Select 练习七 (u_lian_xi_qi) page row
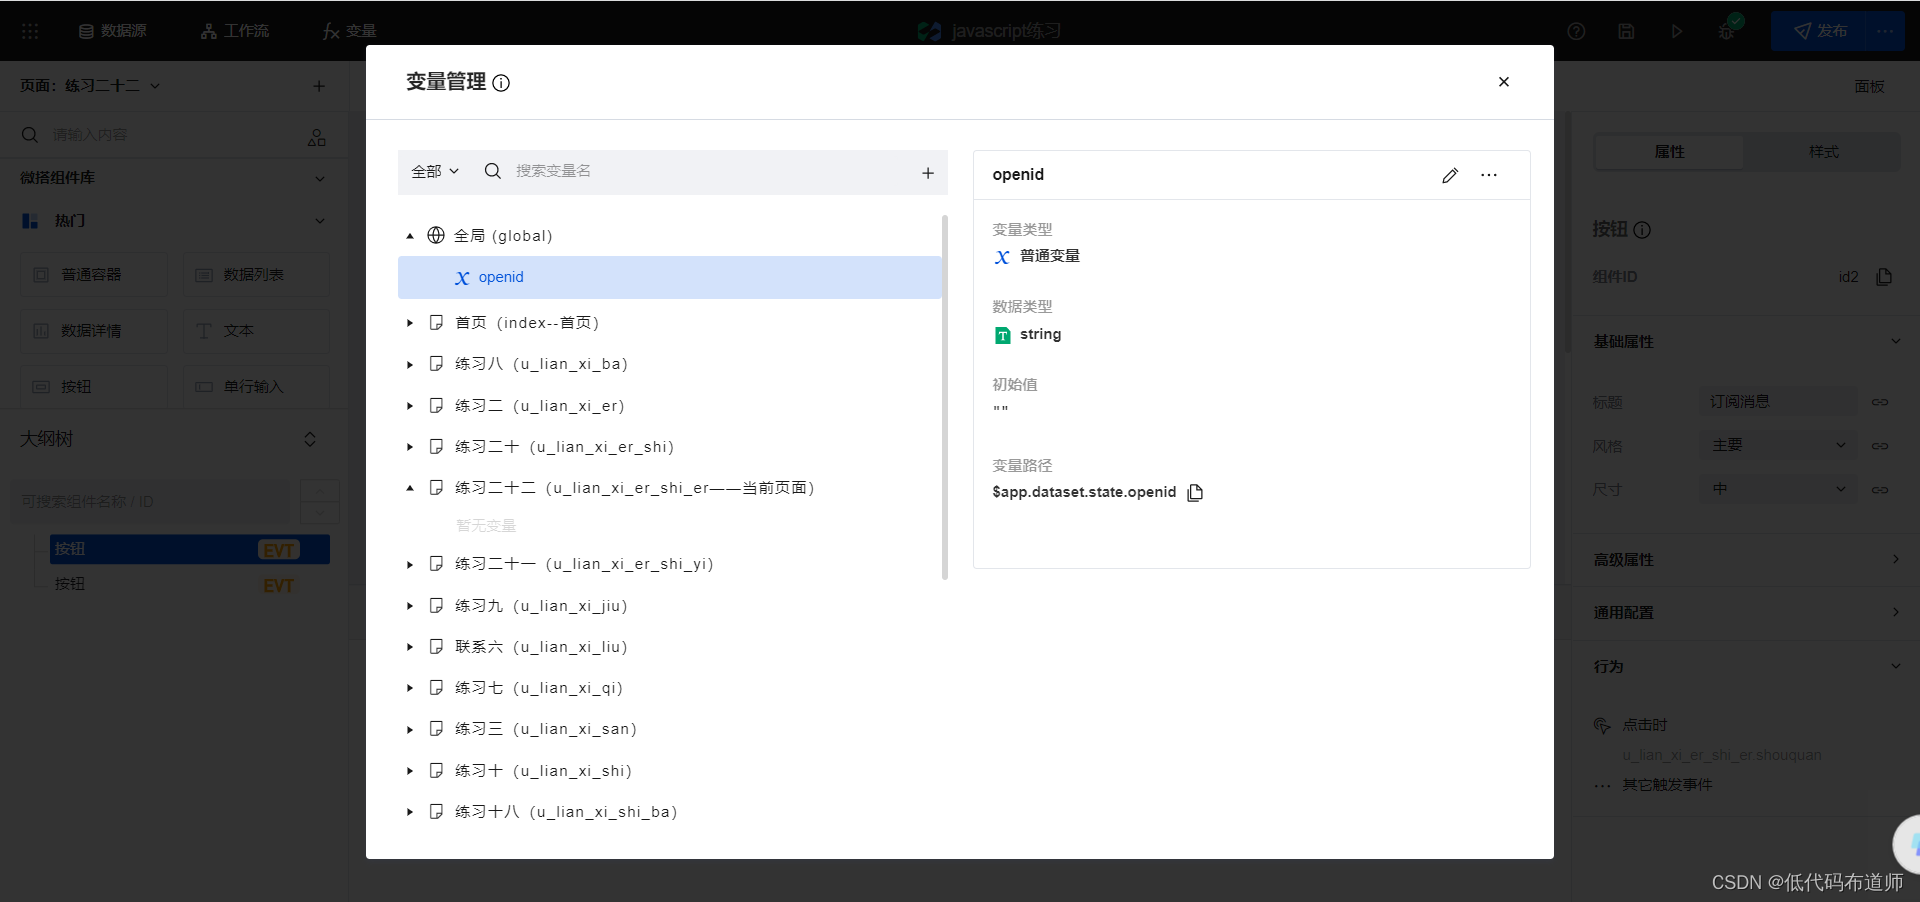Screen dimensions: 1920x902 click(670, 688)
